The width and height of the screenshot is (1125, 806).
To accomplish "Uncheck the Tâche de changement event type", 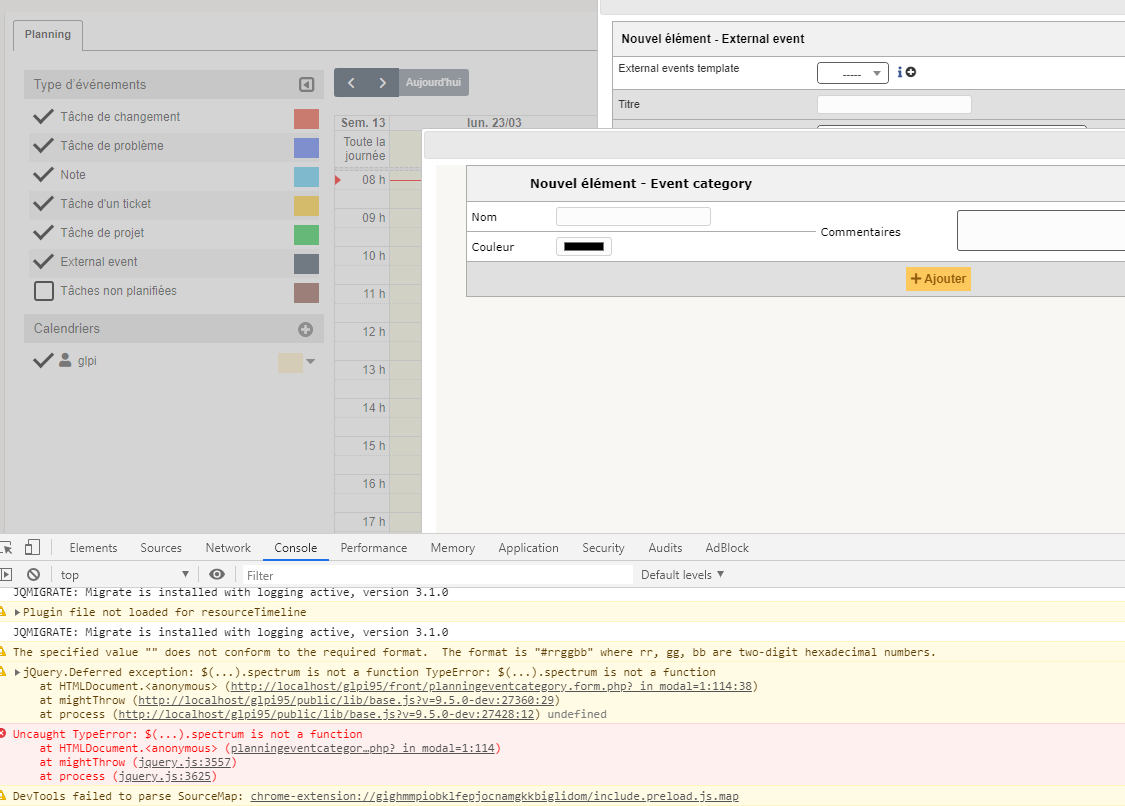I will (43, 117).
